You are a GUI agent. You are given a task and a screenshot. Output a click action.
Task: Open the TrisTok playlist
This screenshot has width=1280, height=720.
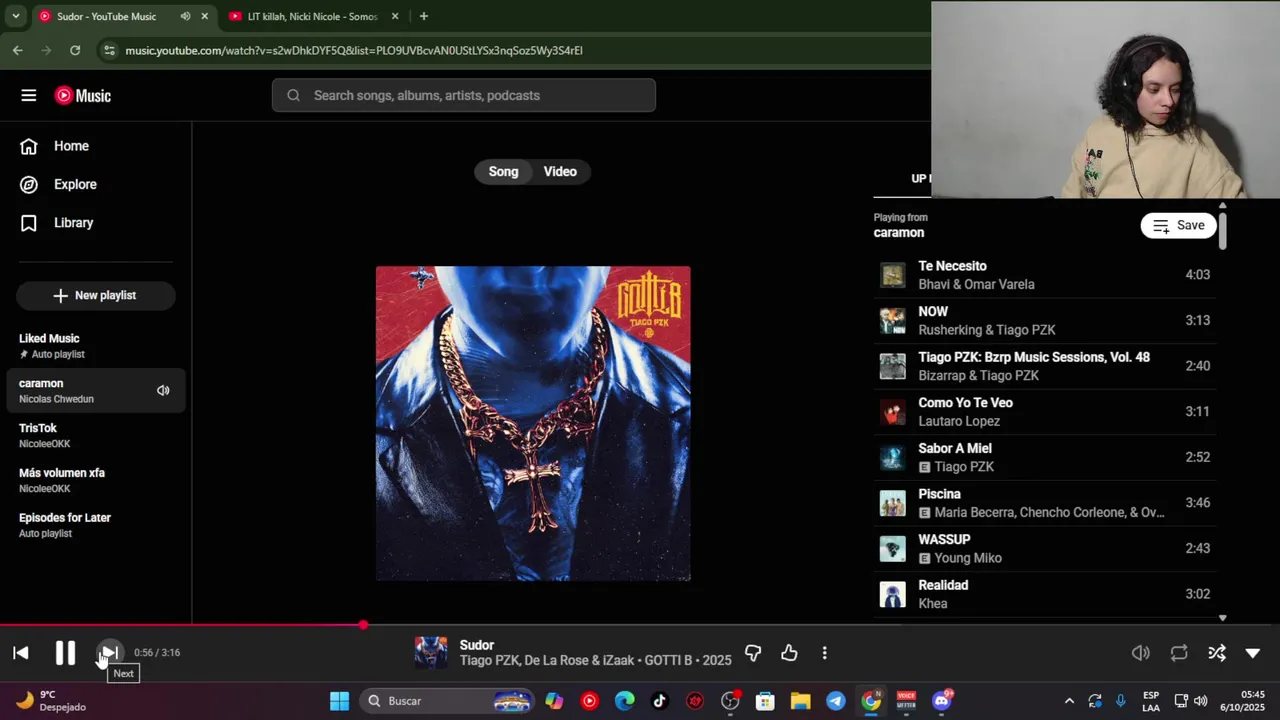(x=95, y=435)
